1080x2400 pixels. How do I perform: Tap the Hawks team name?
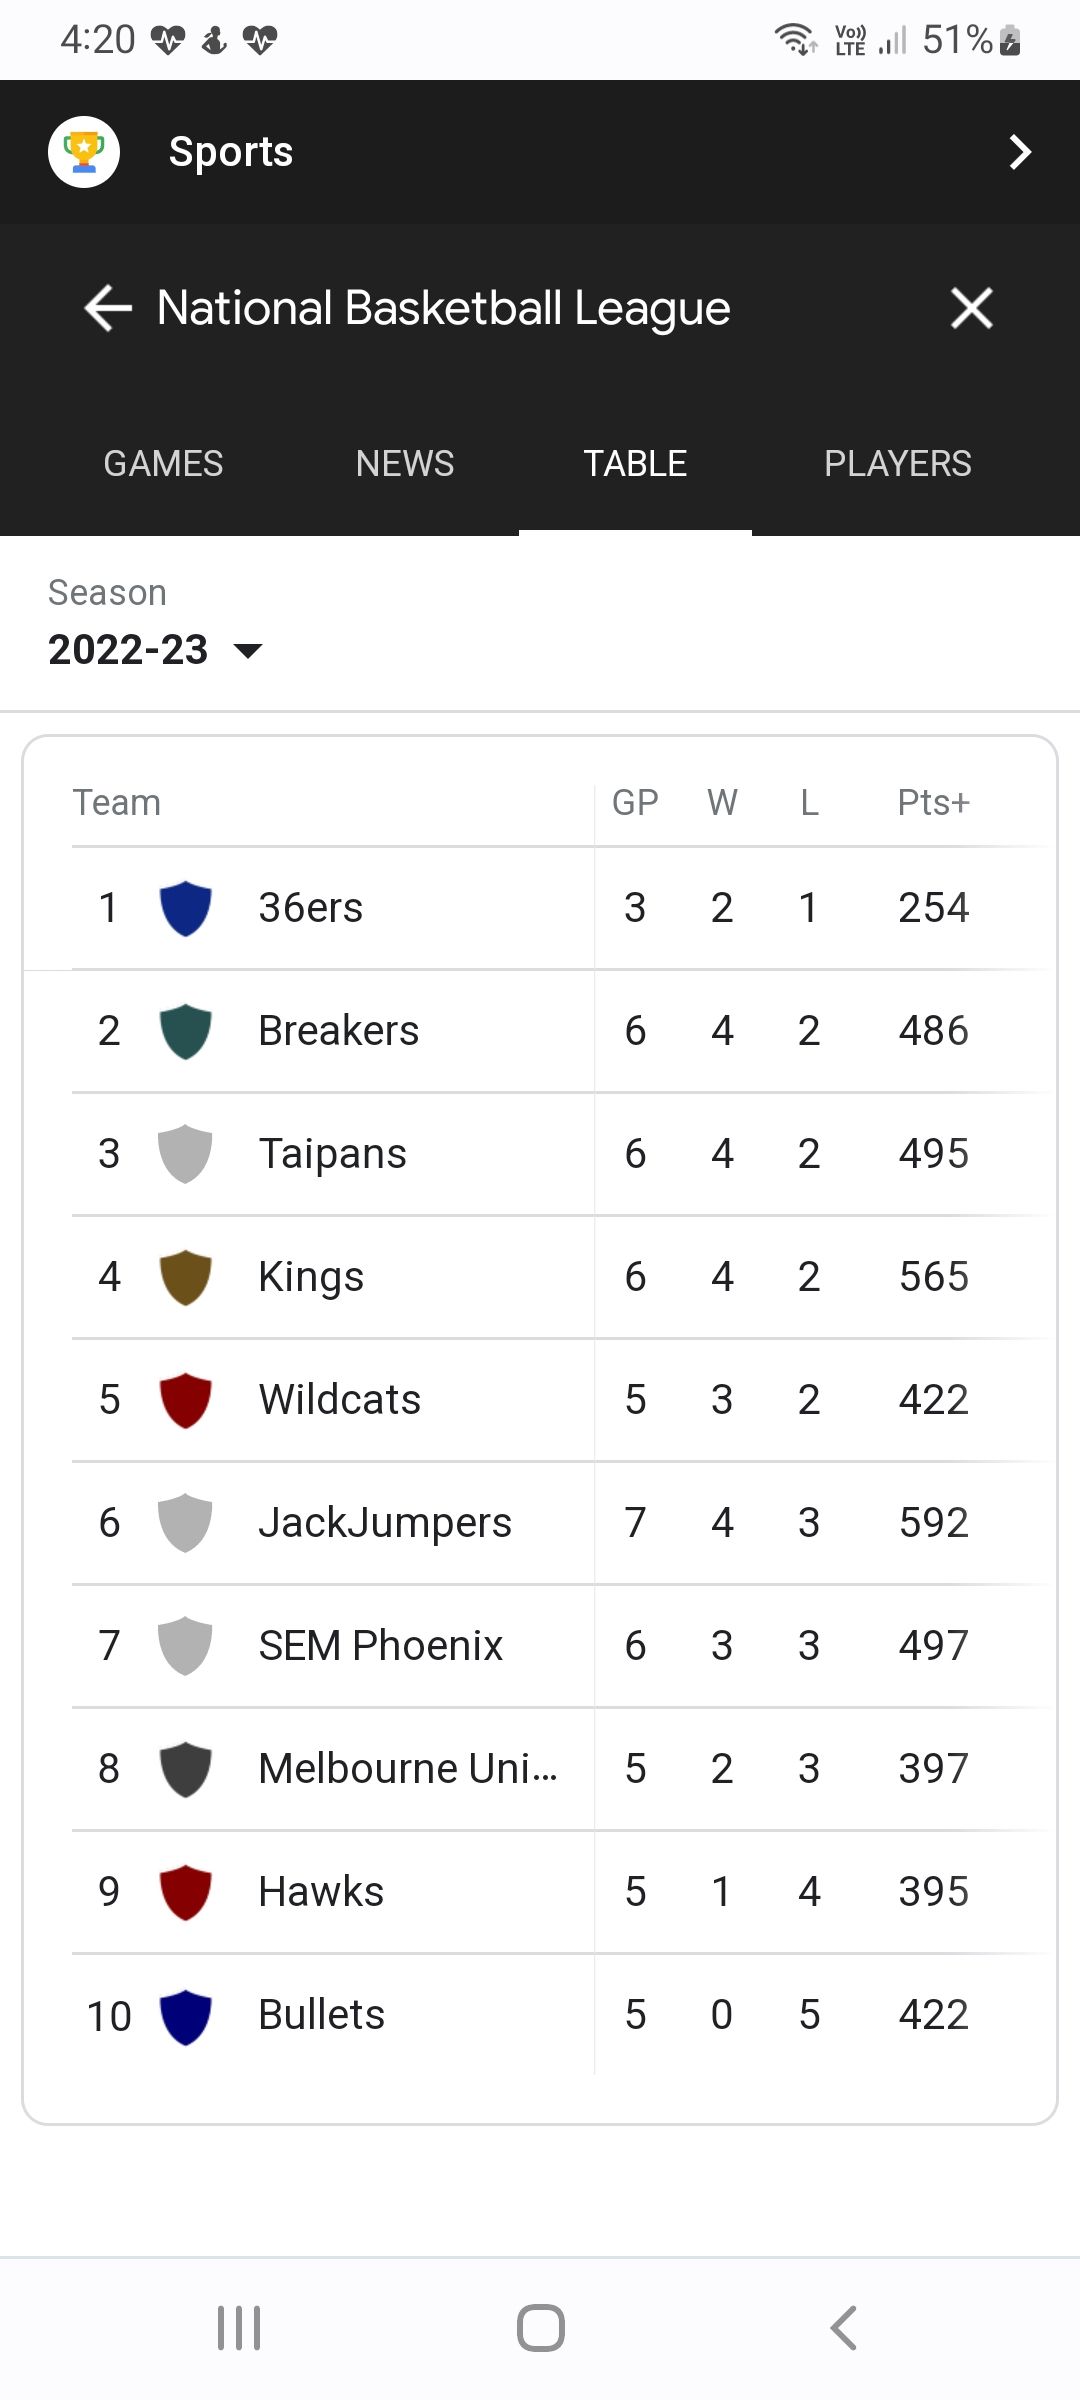click(x=321, y=1892)
